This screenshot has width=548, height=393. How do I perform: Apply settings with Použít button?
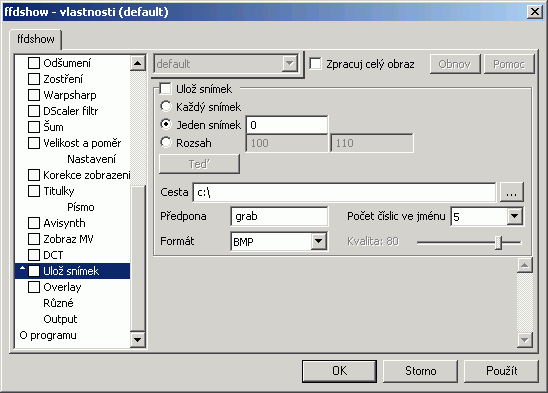tap(501, 371)
